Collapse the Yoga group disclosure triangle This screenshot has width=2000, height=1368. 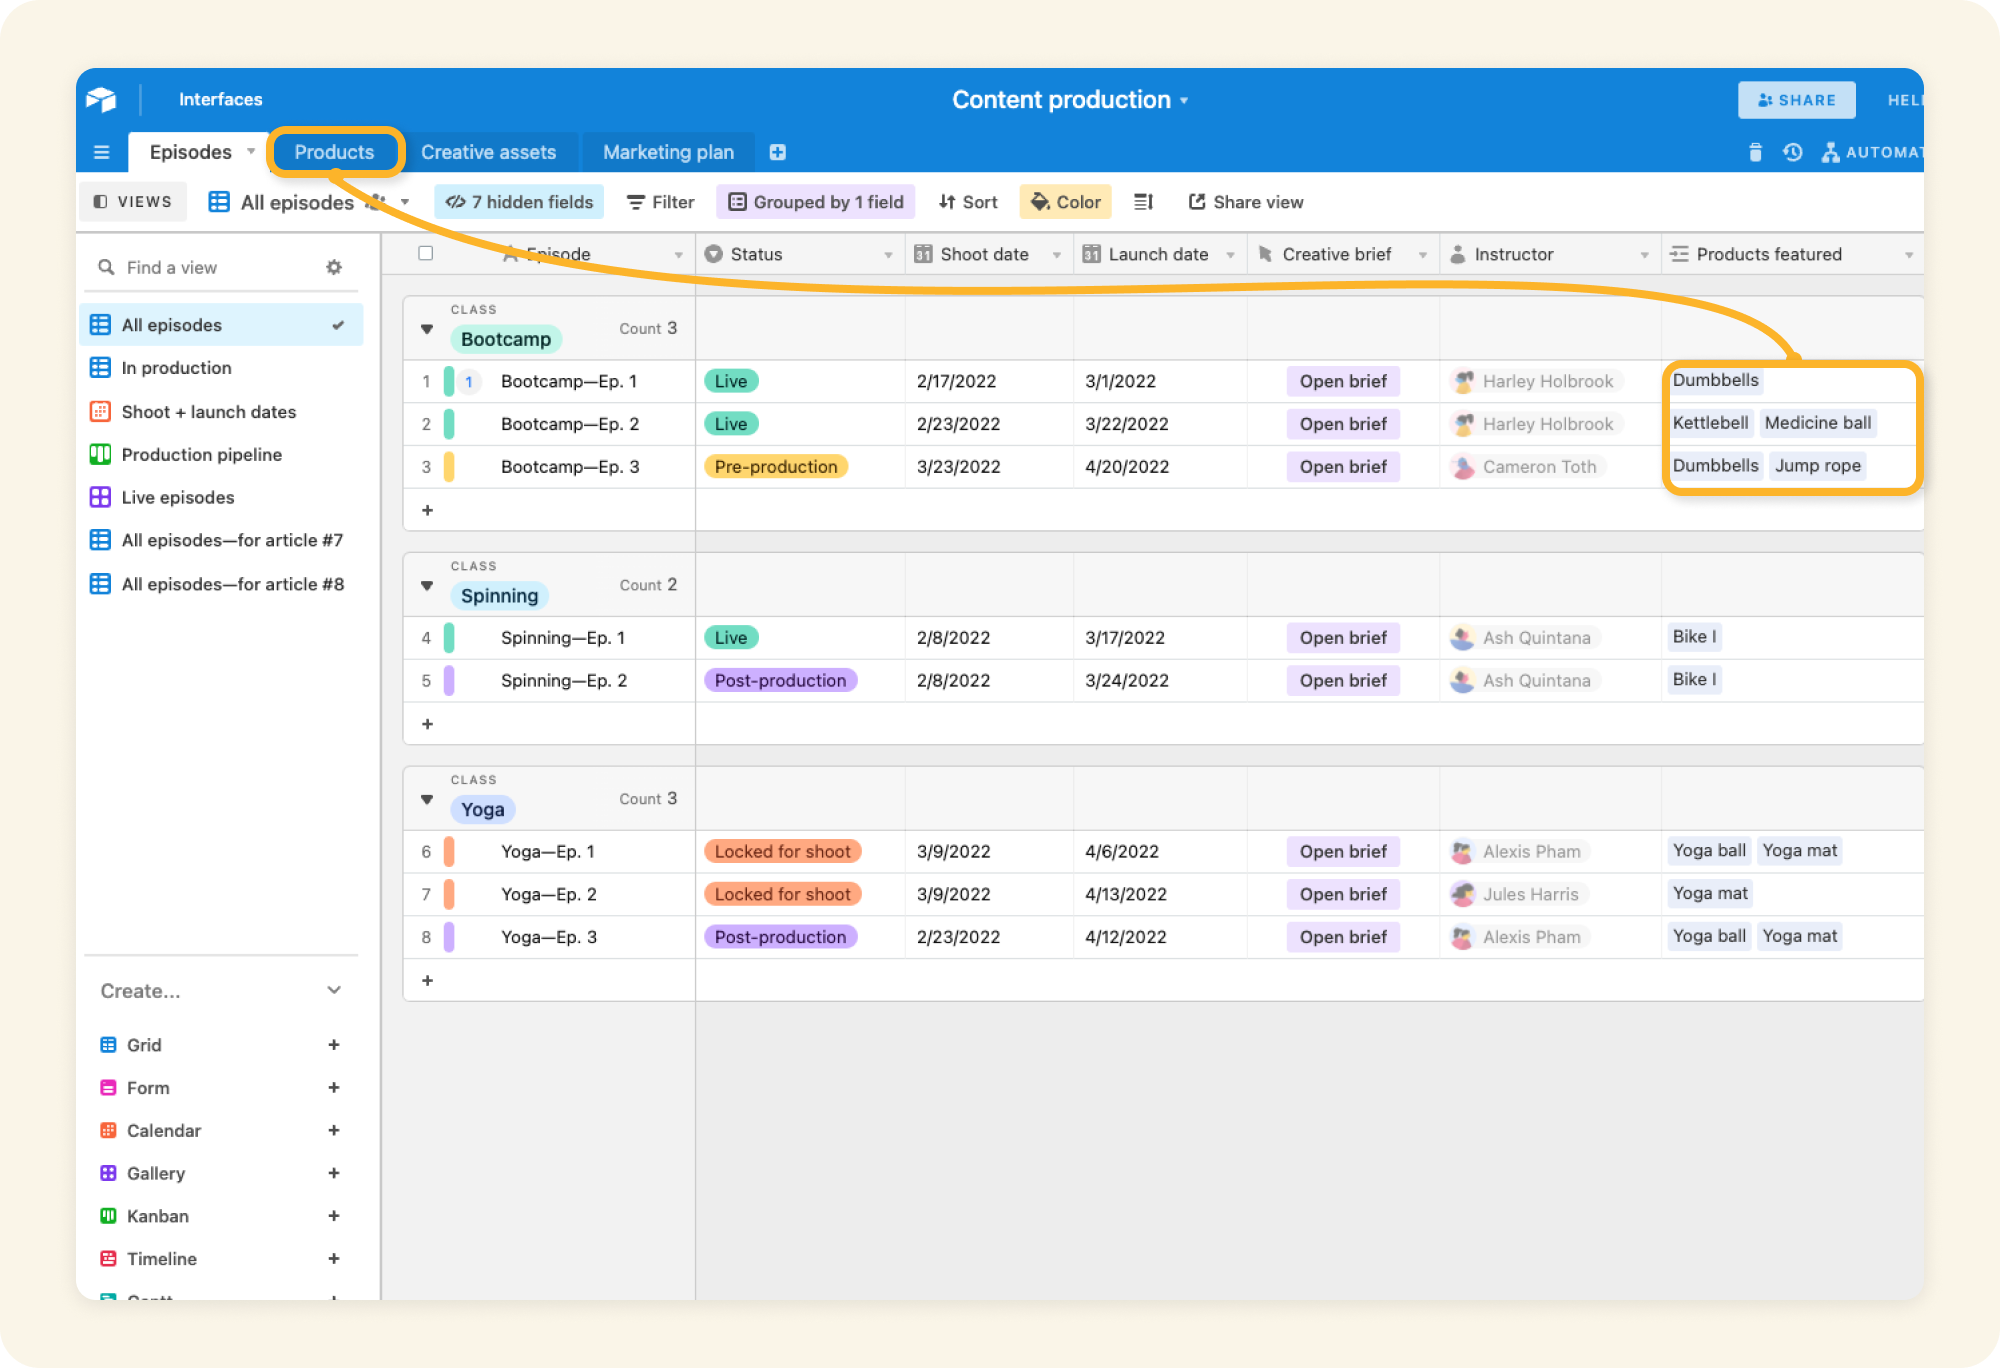(x=427, y=800)
